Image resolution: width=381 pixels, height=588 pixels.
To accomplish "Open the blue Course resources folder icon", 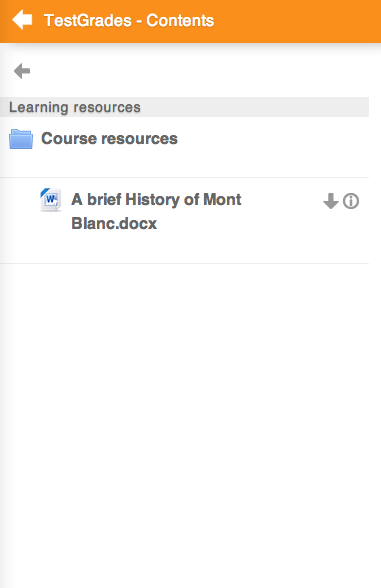I will point(21,139).
